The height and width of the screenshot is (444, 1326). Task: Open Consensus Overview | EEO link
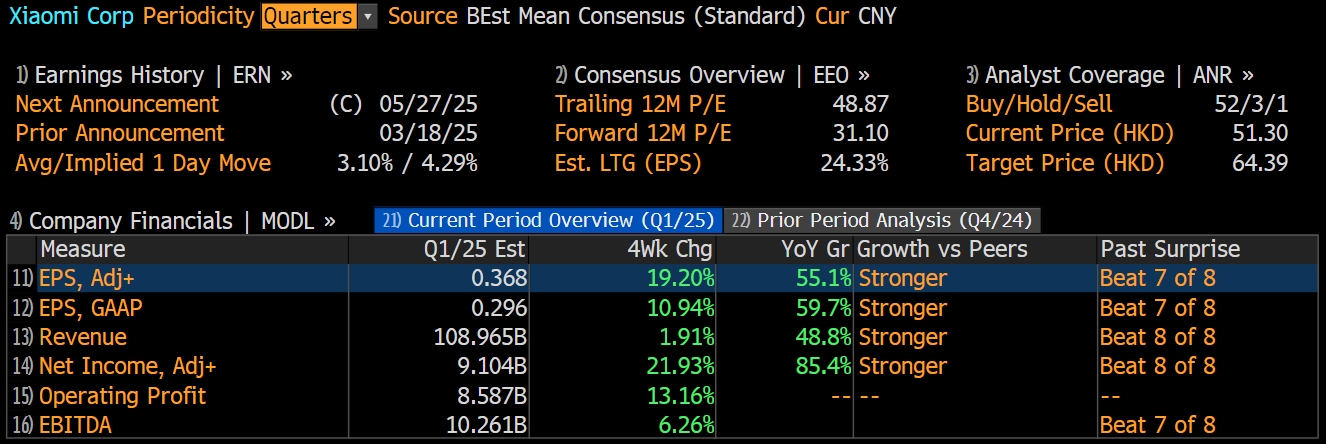(x=712, y=75)
